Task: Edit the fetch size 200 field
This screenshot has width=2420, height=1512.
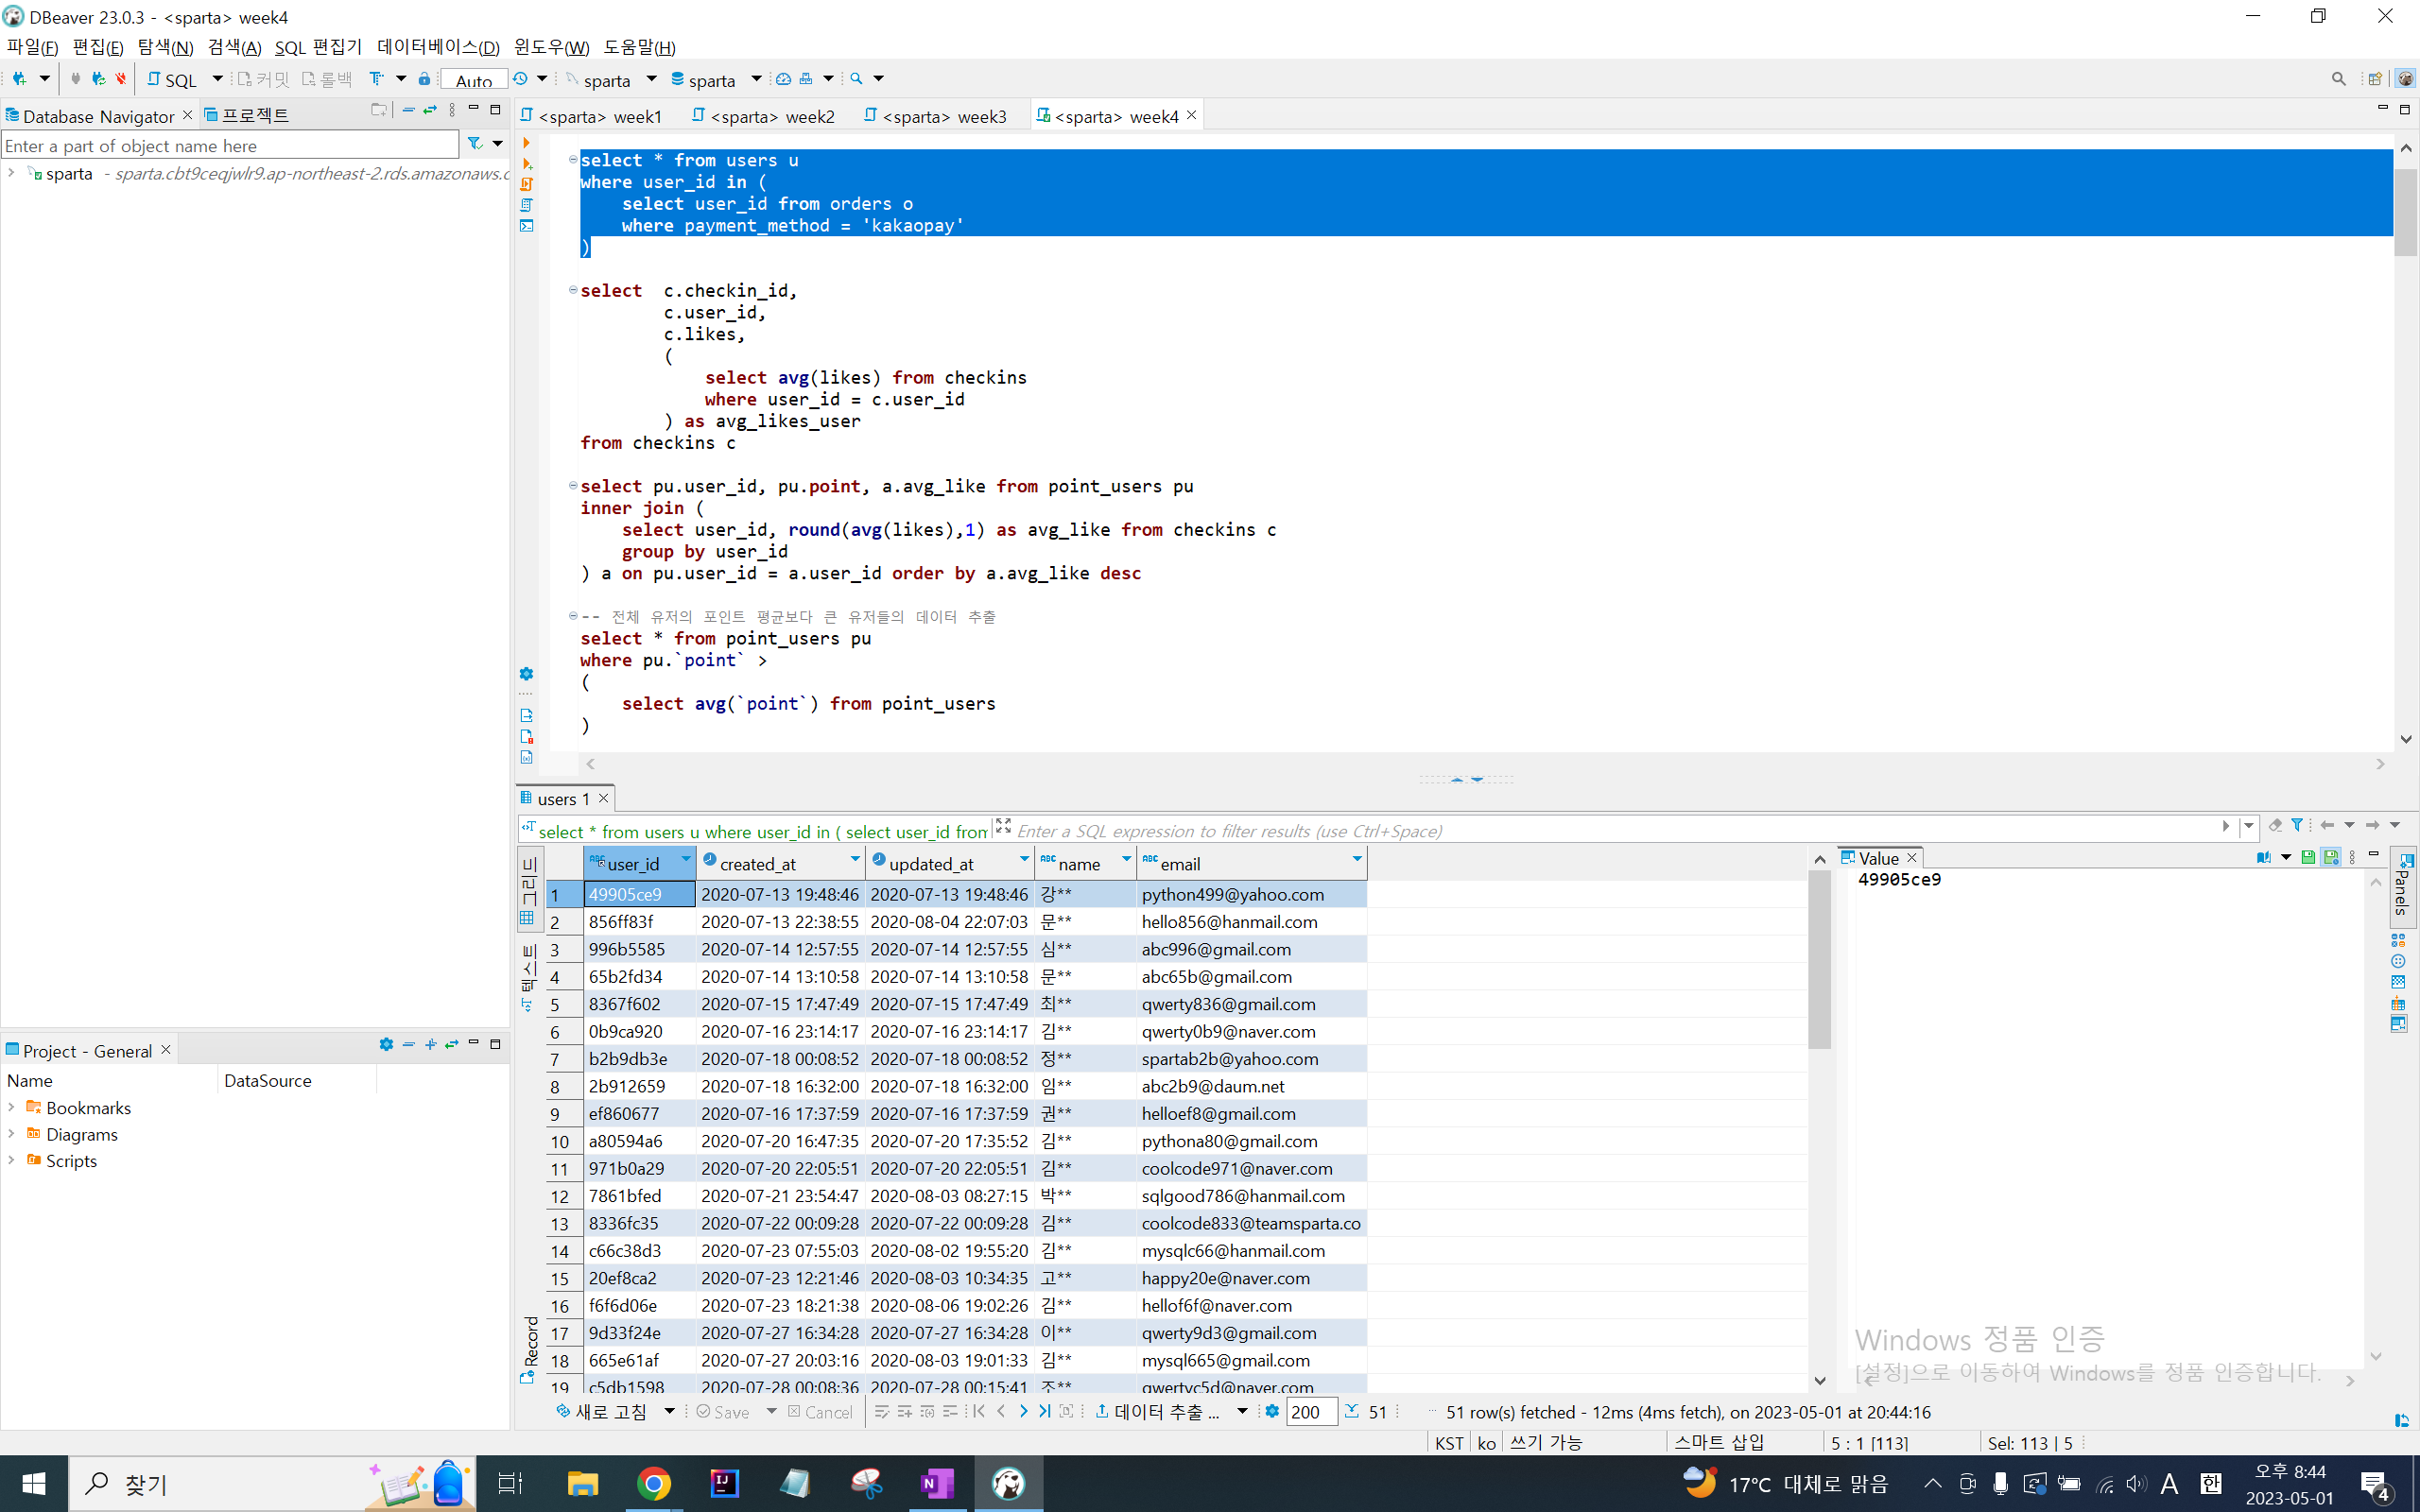Action: 1310,1412
